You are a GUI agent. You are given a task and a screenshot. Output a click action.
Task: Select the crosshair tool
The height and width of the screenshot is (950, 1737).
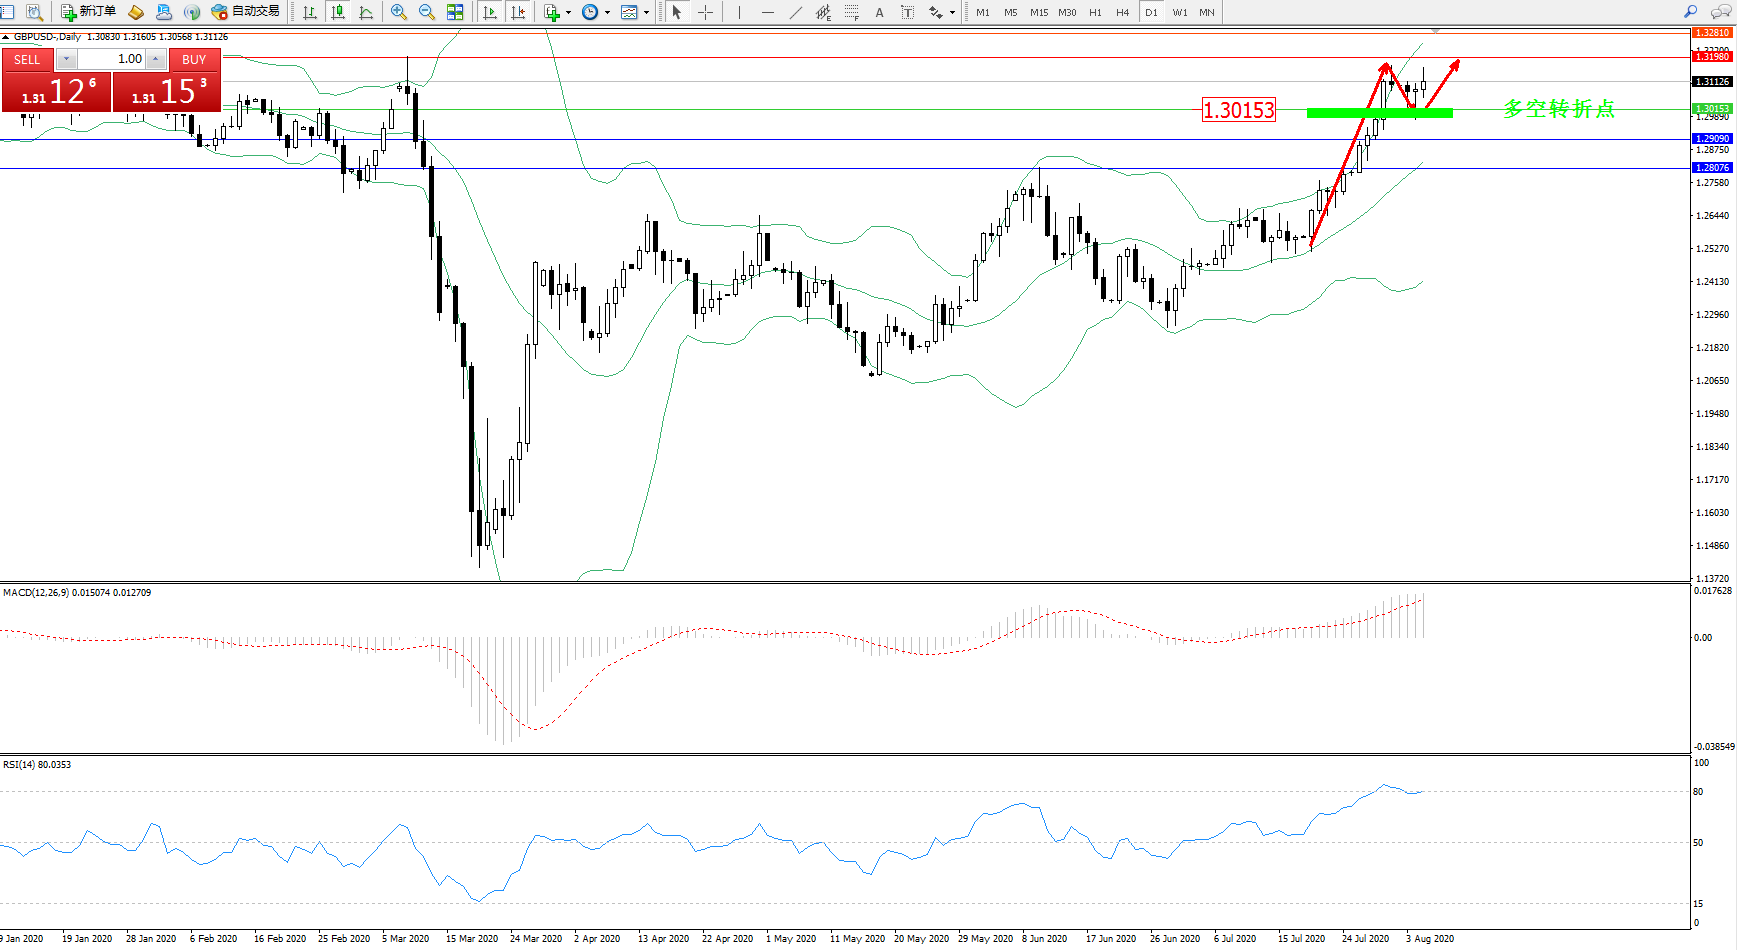(x=705, y=12)
